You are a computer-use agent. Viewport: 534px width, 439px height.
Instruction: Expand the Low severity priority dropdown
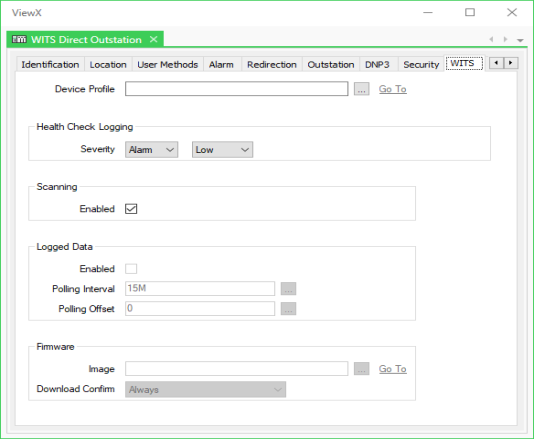222,150
